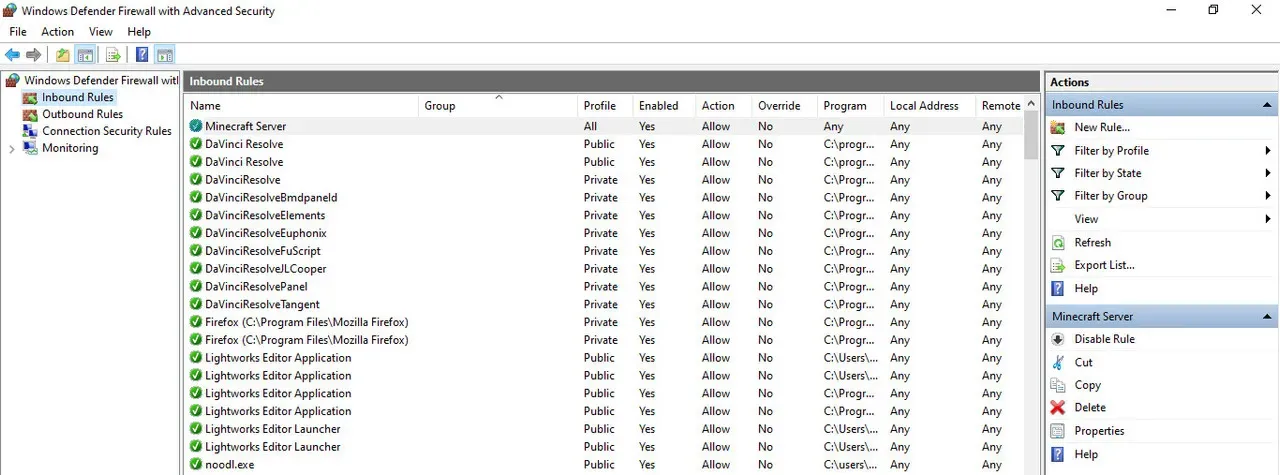Sort by the Remote column header
The image size is (1280, 475).
click(x=1000, y=106)
